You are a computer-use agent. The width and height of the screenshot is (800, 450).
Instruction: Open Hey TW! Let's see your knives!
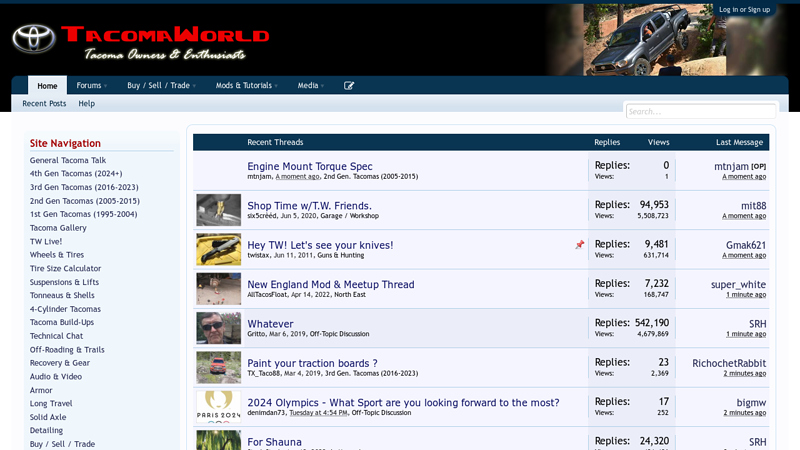(x=320, y=245)
